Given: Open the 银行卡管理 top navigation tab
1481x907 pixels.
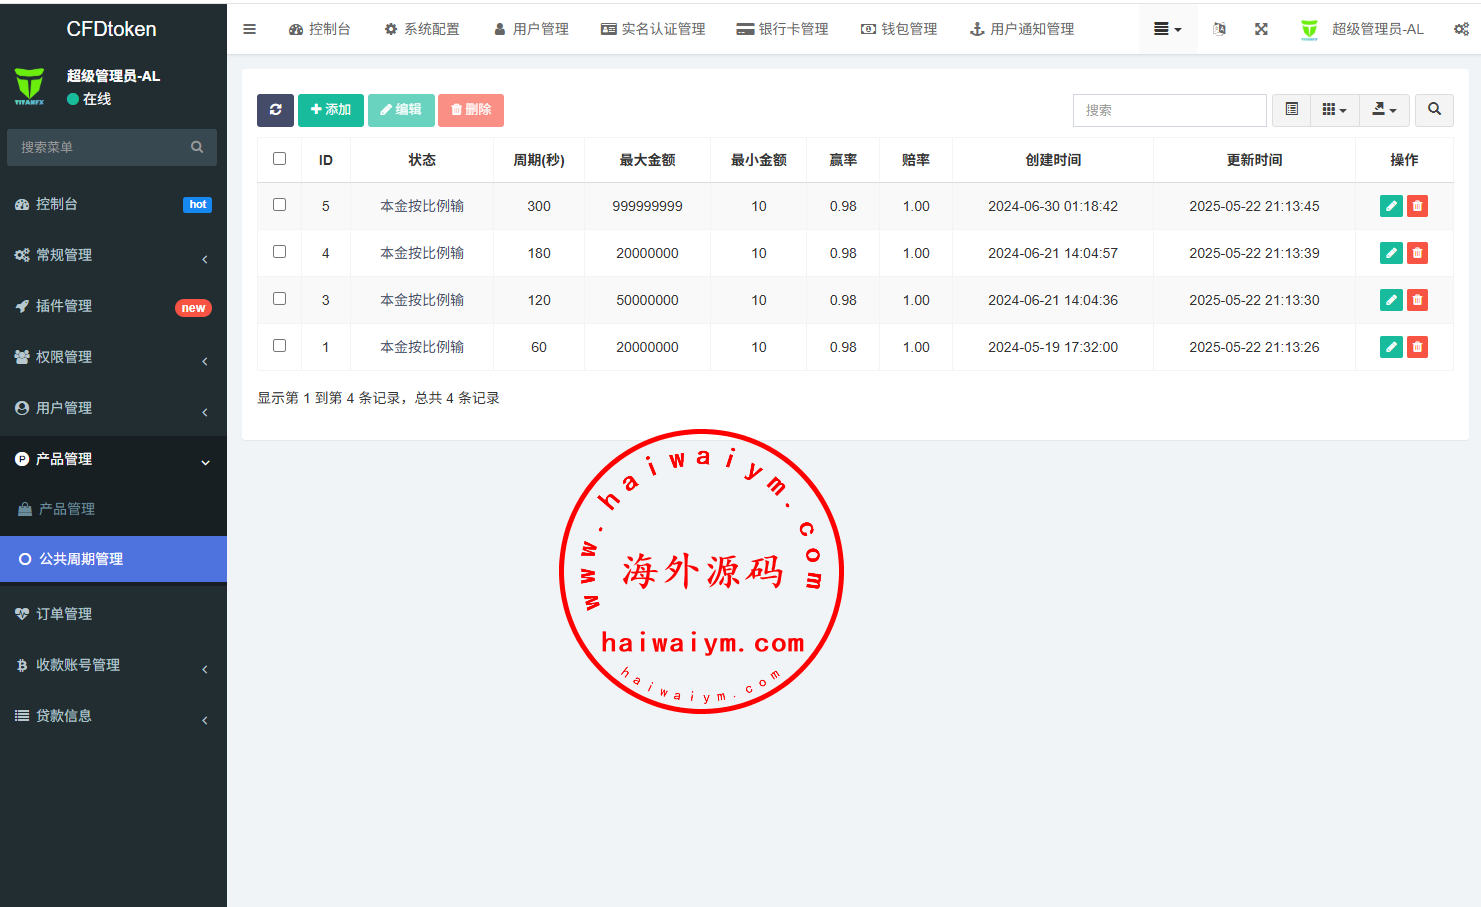Looking at the screenshot, I should click(782, 29).
